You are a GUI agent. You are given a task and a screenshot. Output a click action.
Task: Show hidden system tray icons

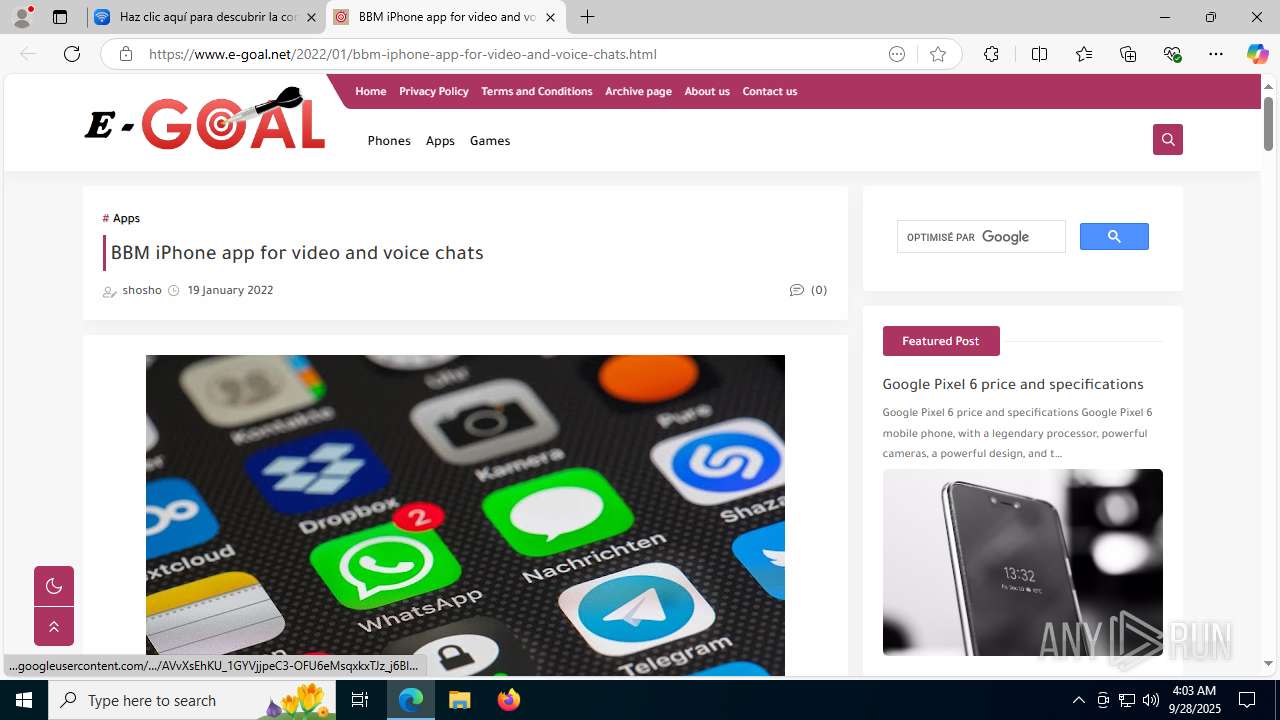point(1078,700)
